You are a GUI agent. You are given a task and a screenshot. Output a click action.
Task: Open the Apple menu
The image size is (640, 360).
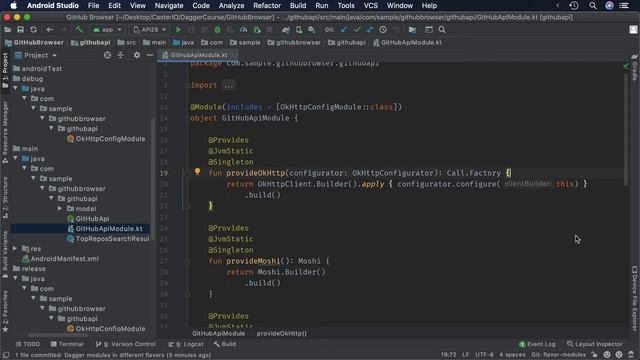(x=13, y=6)
